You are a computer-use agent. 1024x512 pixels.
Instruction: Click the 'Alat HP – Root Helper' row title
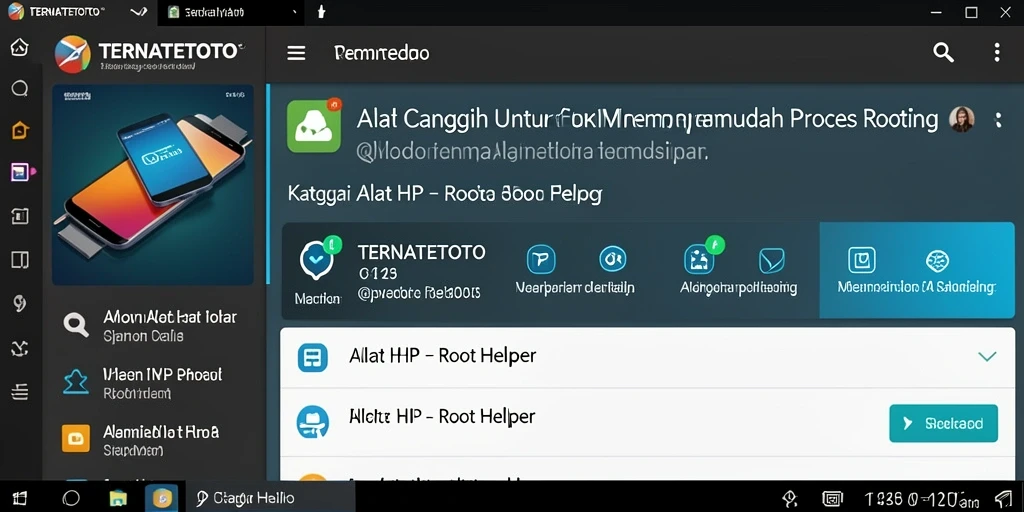442,356
